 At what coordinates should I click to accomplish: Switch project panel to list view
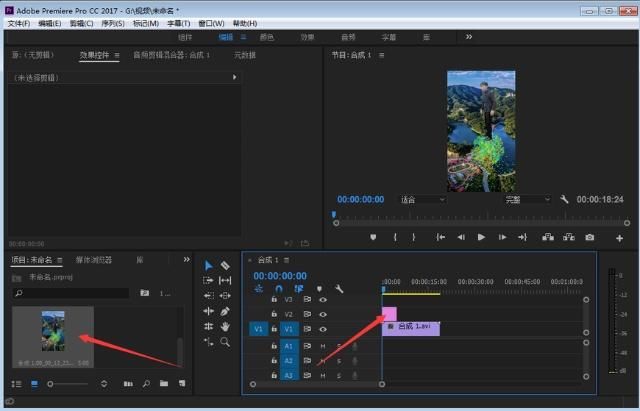pyautogui.click(x=16, y=383)
